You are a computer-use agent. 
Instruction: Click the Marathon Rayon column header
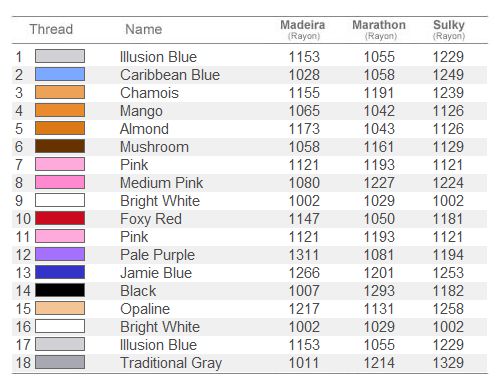[x=379, y=29]
